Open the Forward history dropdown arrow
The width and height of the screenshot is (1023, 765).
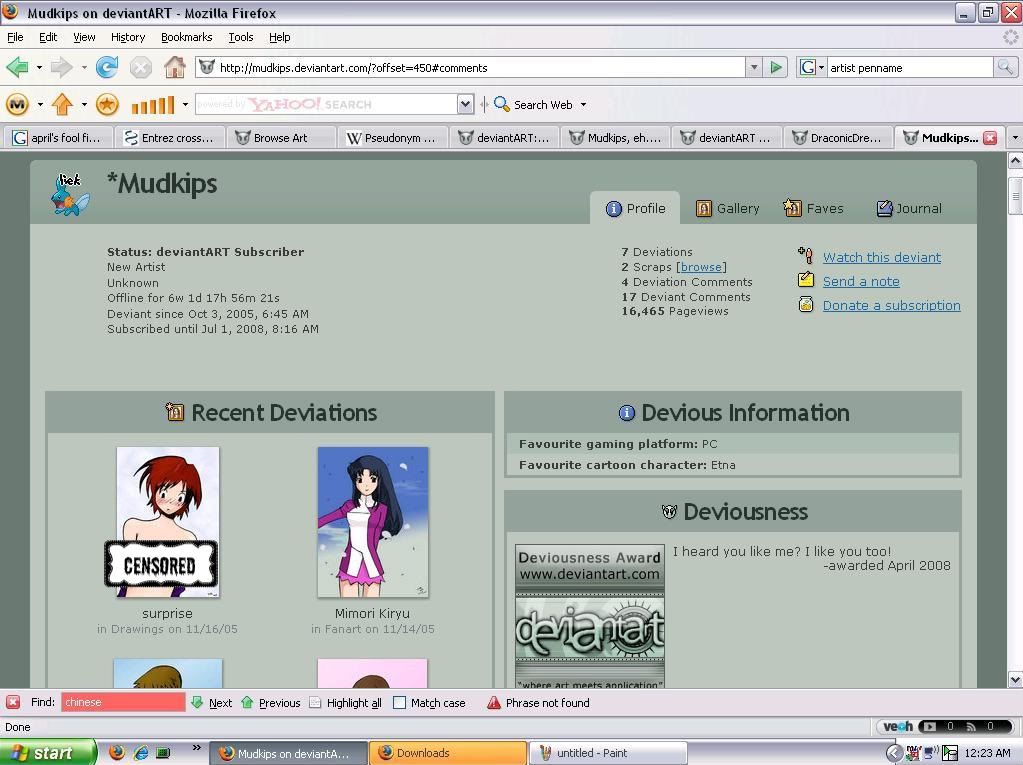point(84,67)
